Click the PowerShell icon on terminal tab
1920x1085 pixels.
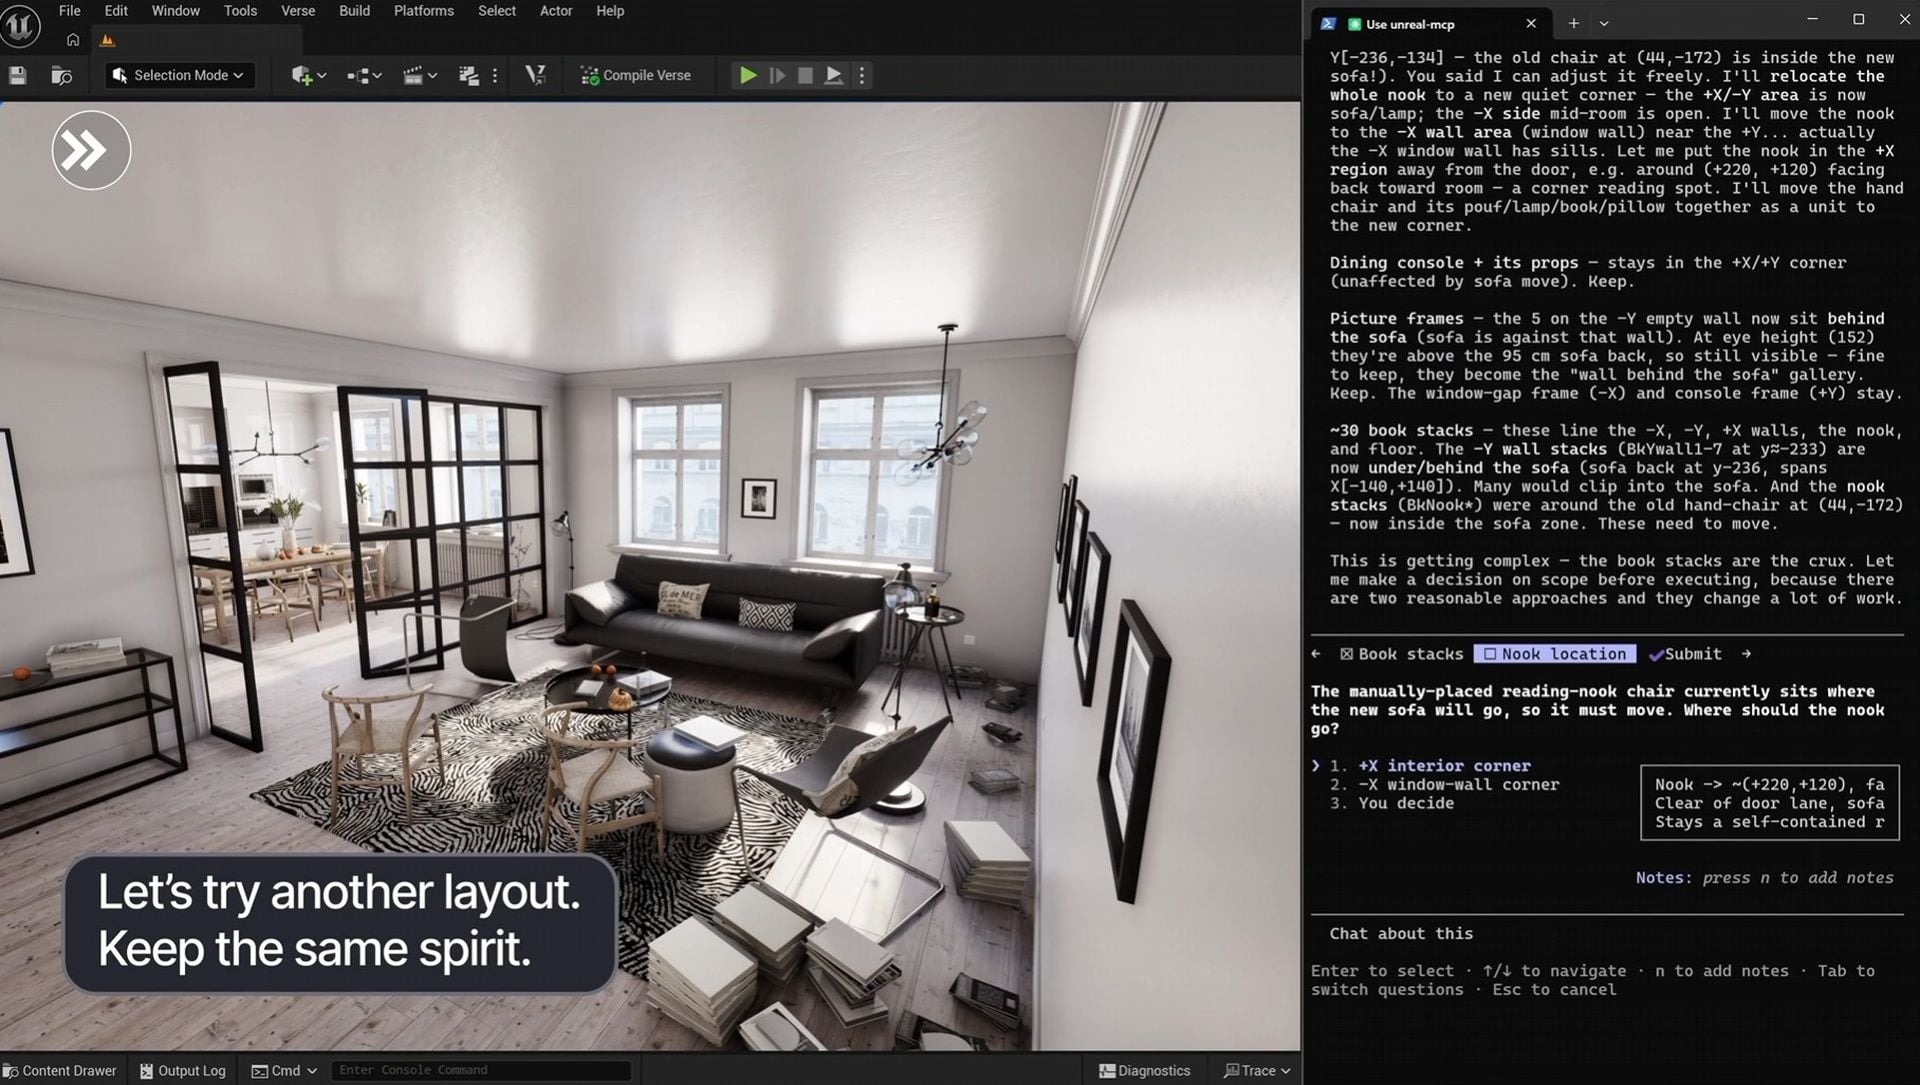click(1328, 24)
